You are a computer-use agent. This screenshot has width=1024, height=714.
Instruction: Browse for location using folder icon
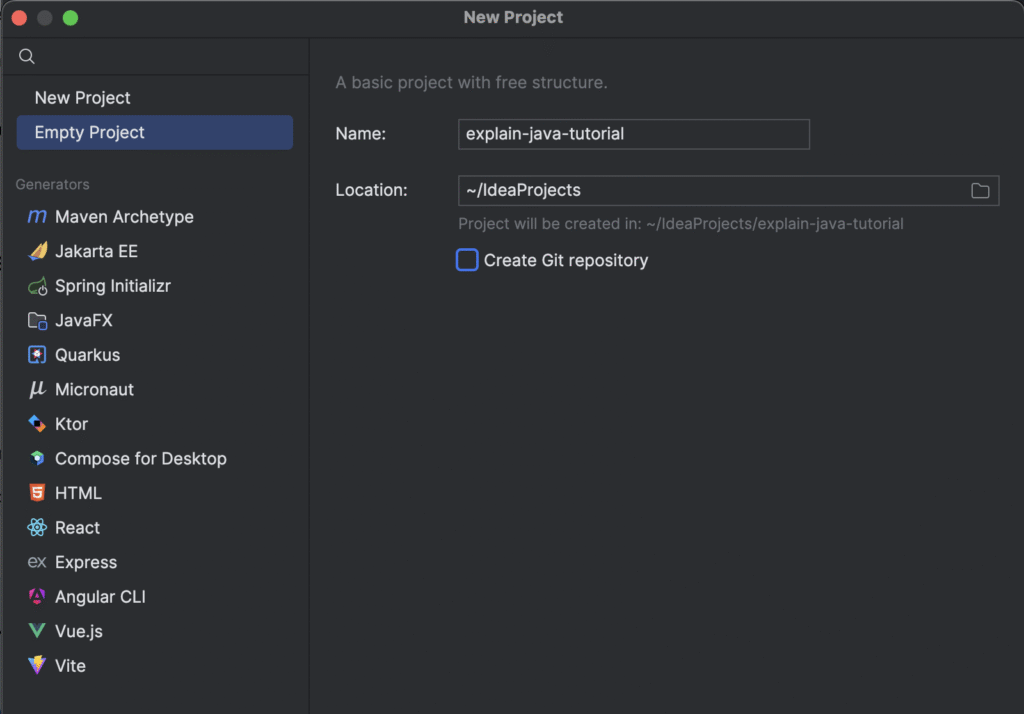click(980, 191)
